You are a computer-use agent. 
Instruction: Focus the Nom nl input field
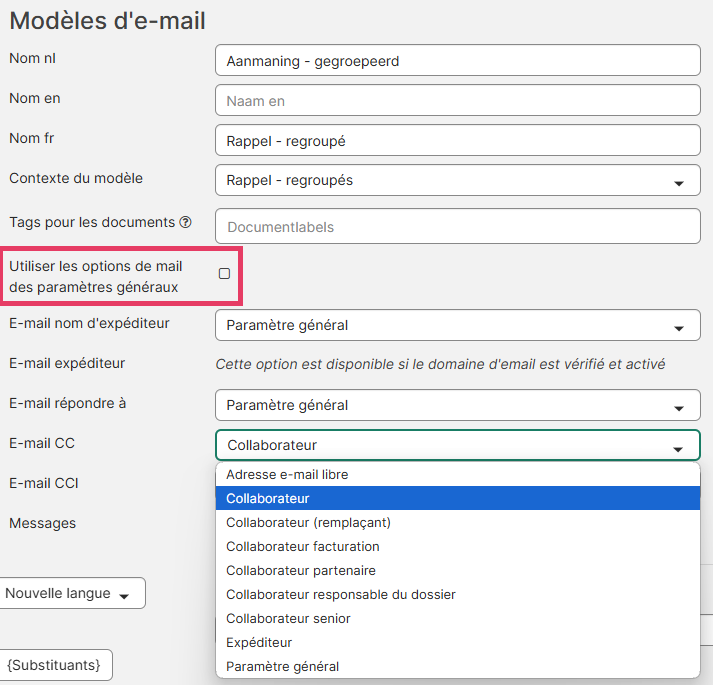click(x=457, y=60)
